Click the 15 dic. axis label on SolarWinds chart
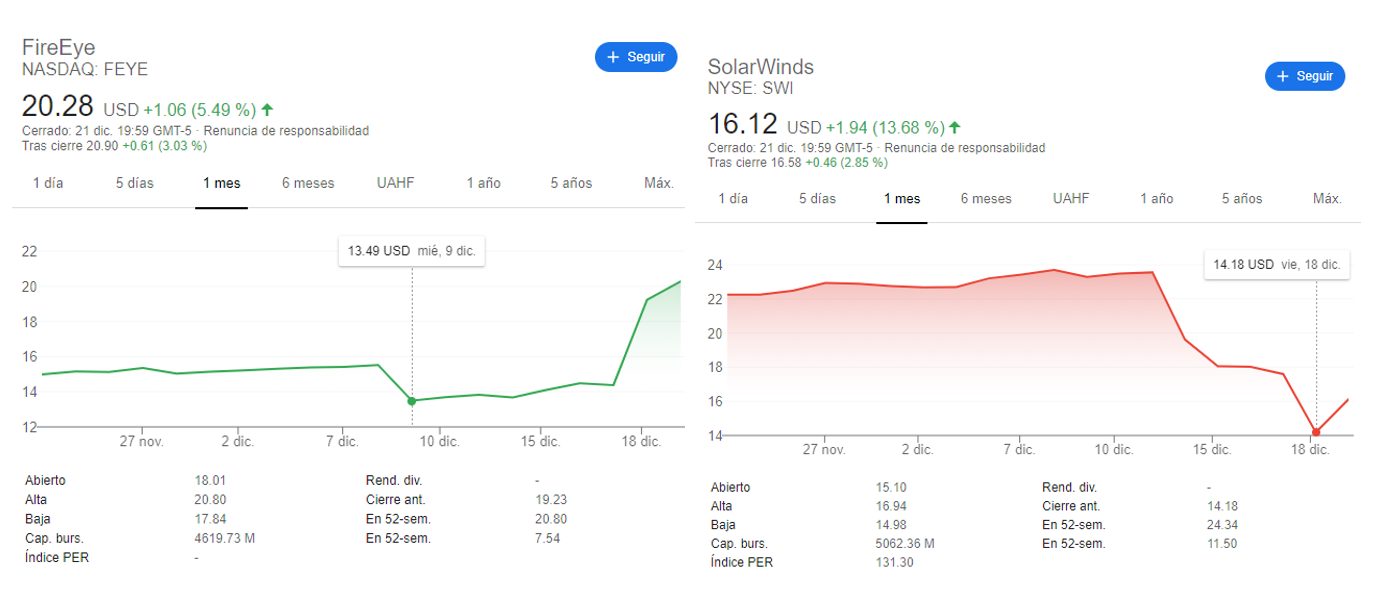Viewport: 1380px width, 591px height. click(1212, 450)
